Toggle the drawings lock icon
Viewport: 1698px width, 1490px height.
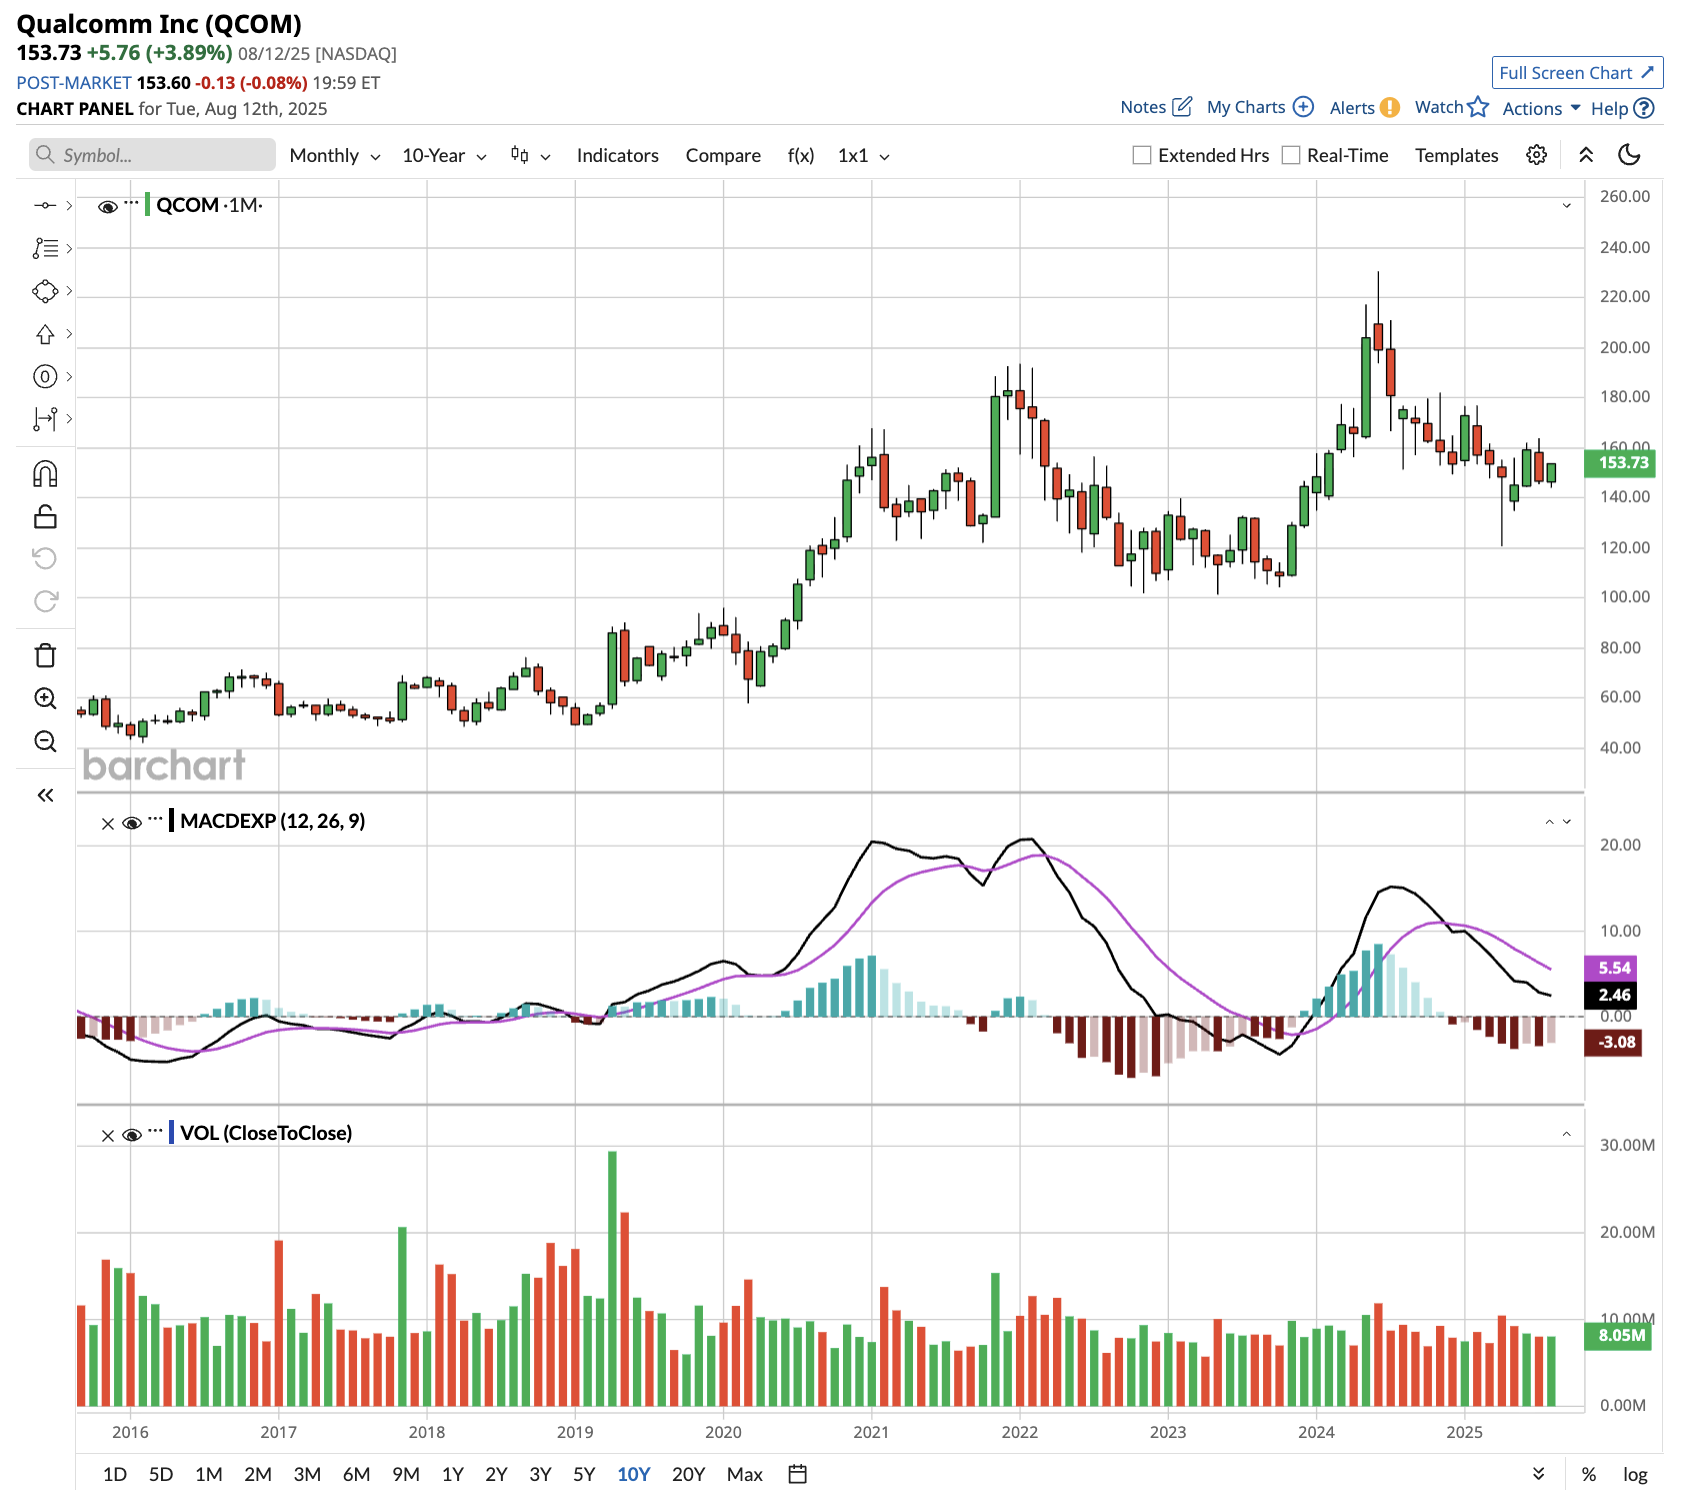click(x=45, y=516)
